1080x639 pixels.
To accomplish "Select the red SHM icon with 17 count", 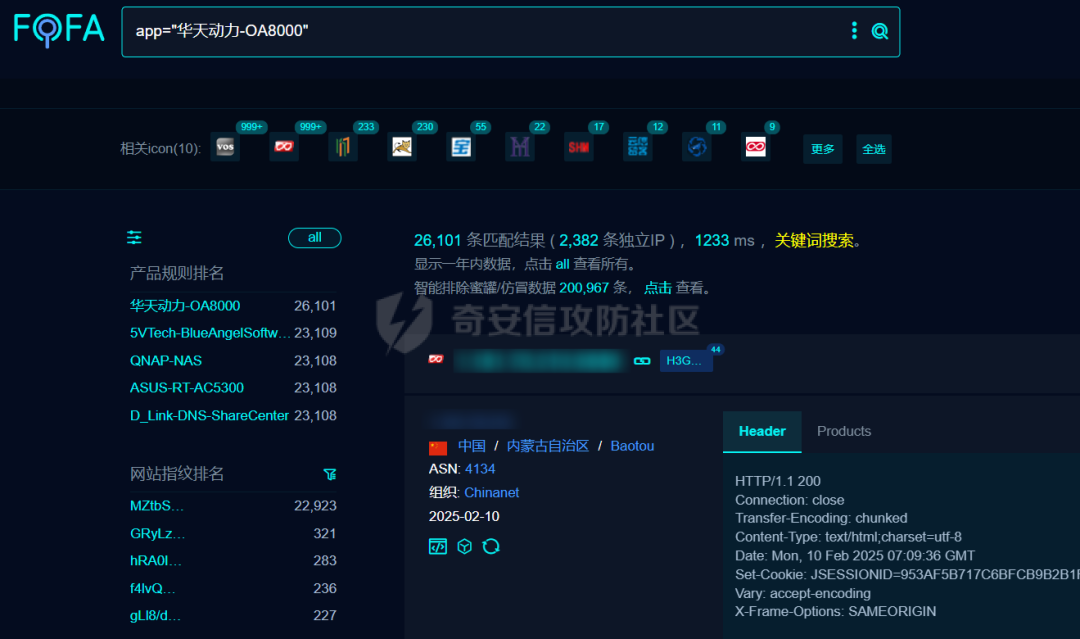I will pyautogui.click(x=579, y=147).
